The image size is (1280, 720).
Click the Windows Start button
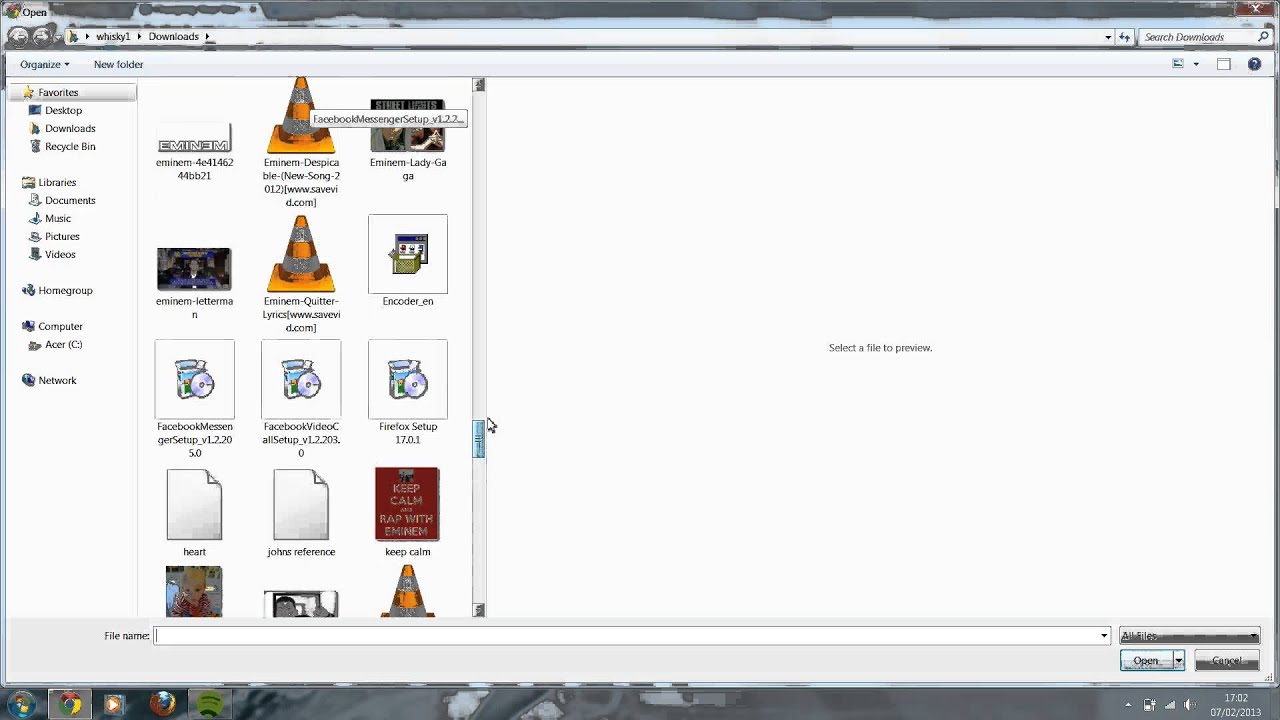[21, 704]
